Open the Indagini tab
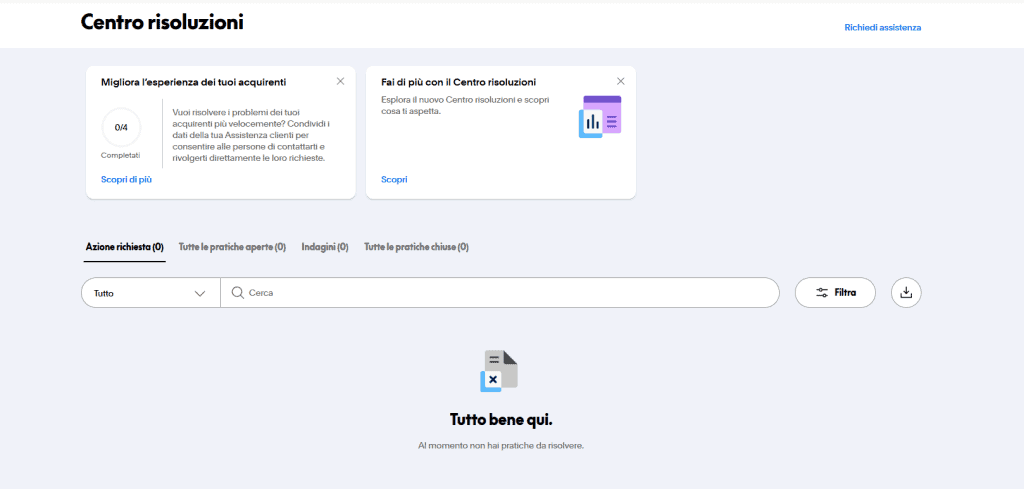1024x489 pixels. click(x=324, y=247)
